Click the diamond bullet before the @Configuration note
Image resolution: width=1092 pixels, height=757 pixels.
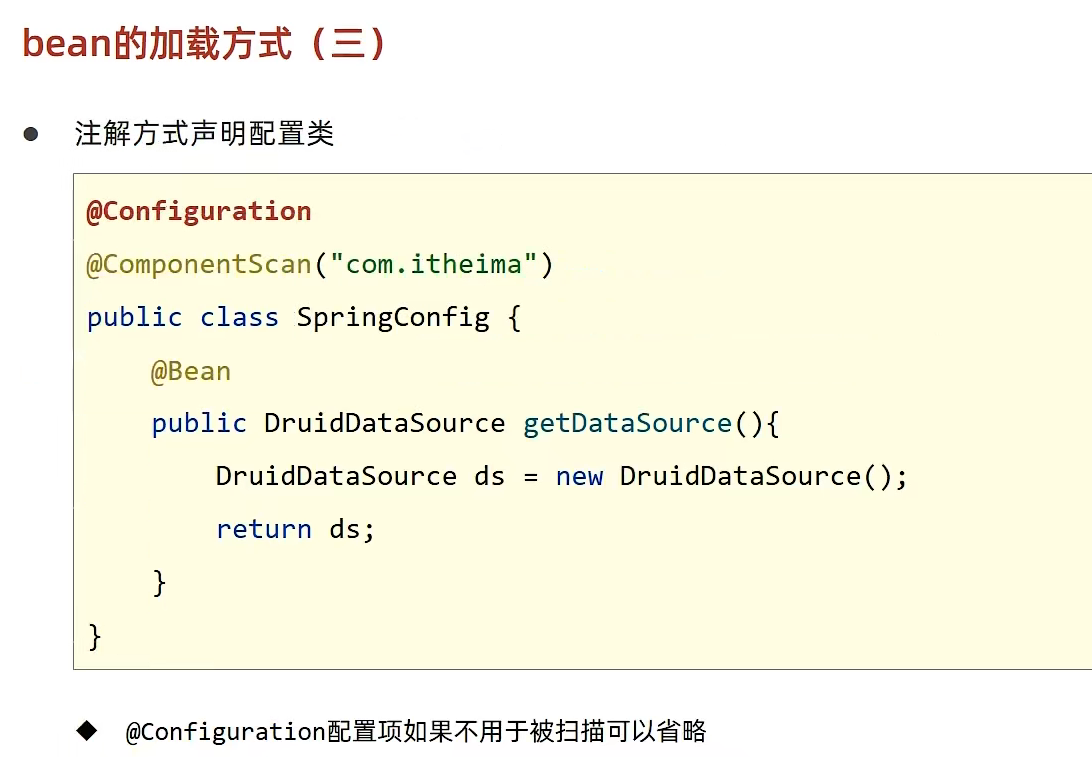click(x=87, y=731)
